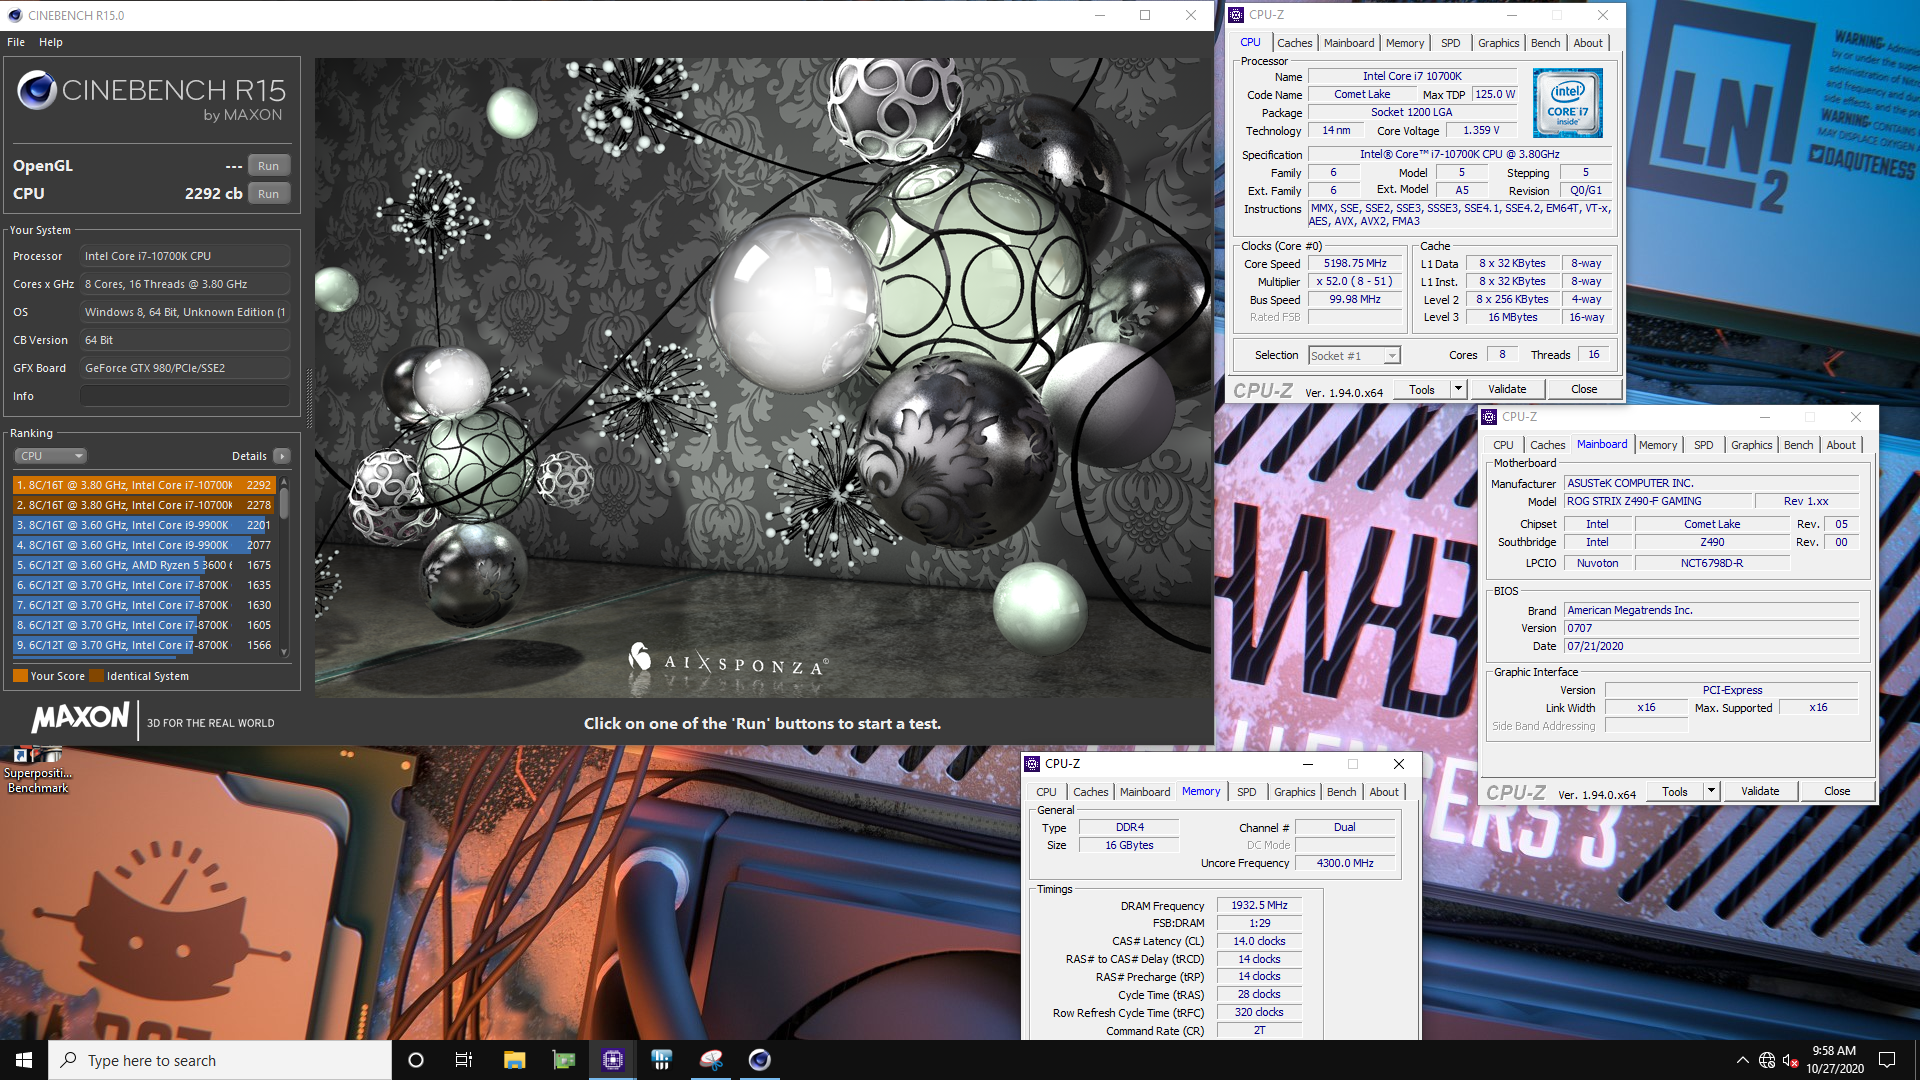Viewport: 1920px width, 1080px height.
Task: Click Tools button in top CPU-Z window
Action: coord(1422,390)
